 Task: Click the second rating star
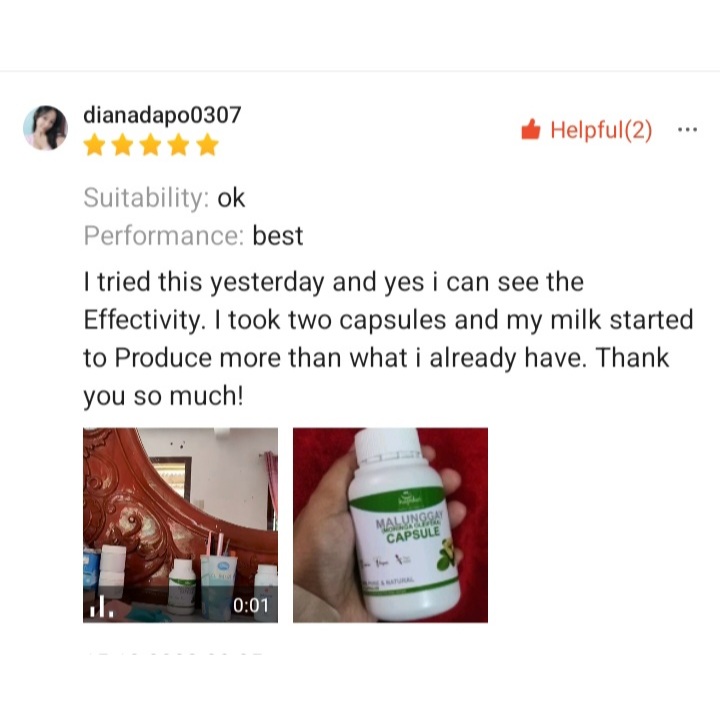pos(123,145)
